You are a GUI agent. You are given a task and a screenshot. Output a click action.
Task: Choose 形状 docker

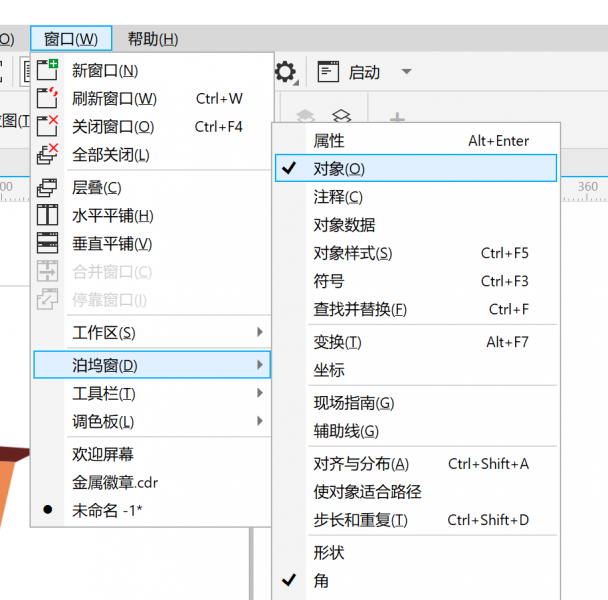416,552
